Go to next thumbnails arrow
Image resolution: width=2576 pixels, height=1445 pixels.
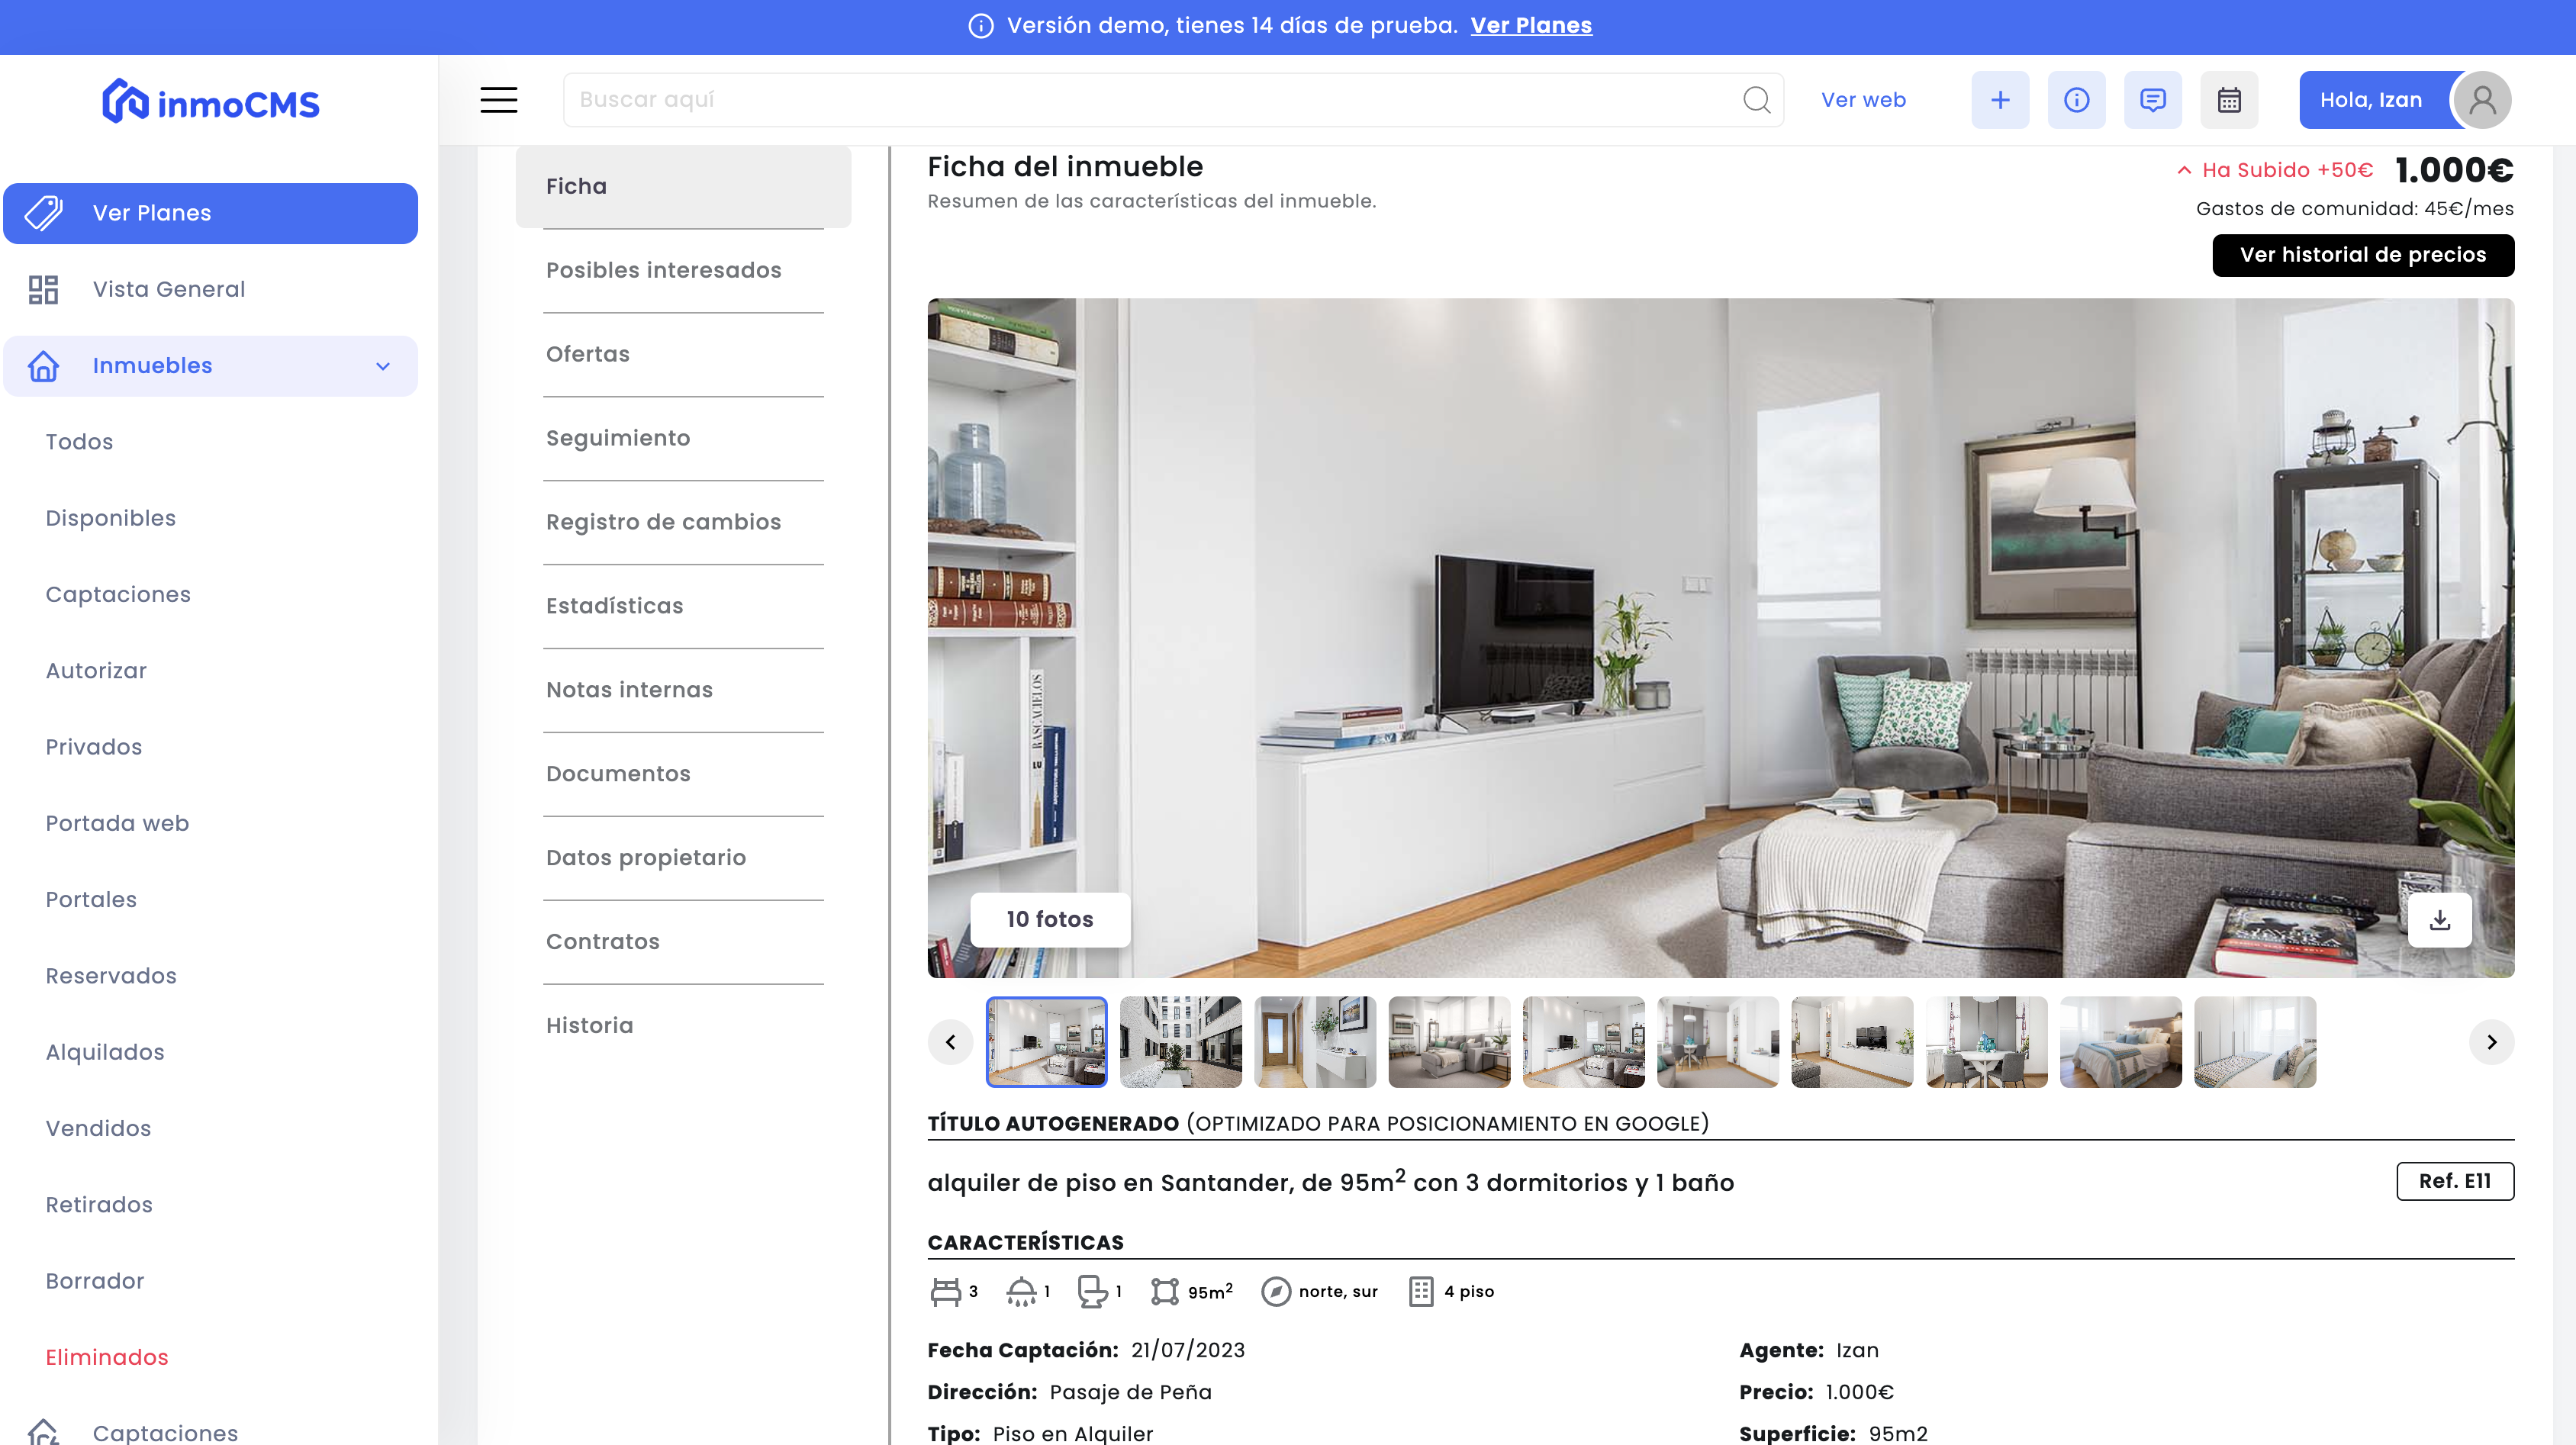coord(2491,1042)
